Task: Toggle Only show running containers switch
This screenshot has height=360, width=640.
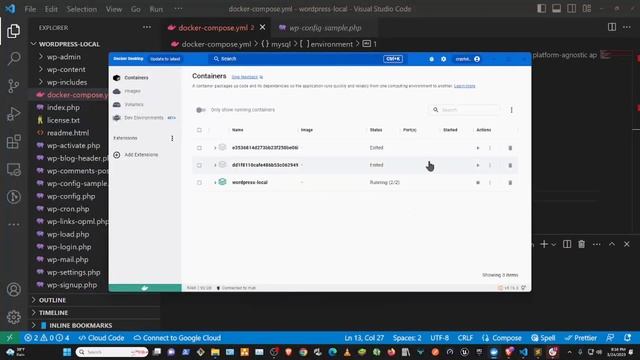Action: coord(200,110)
